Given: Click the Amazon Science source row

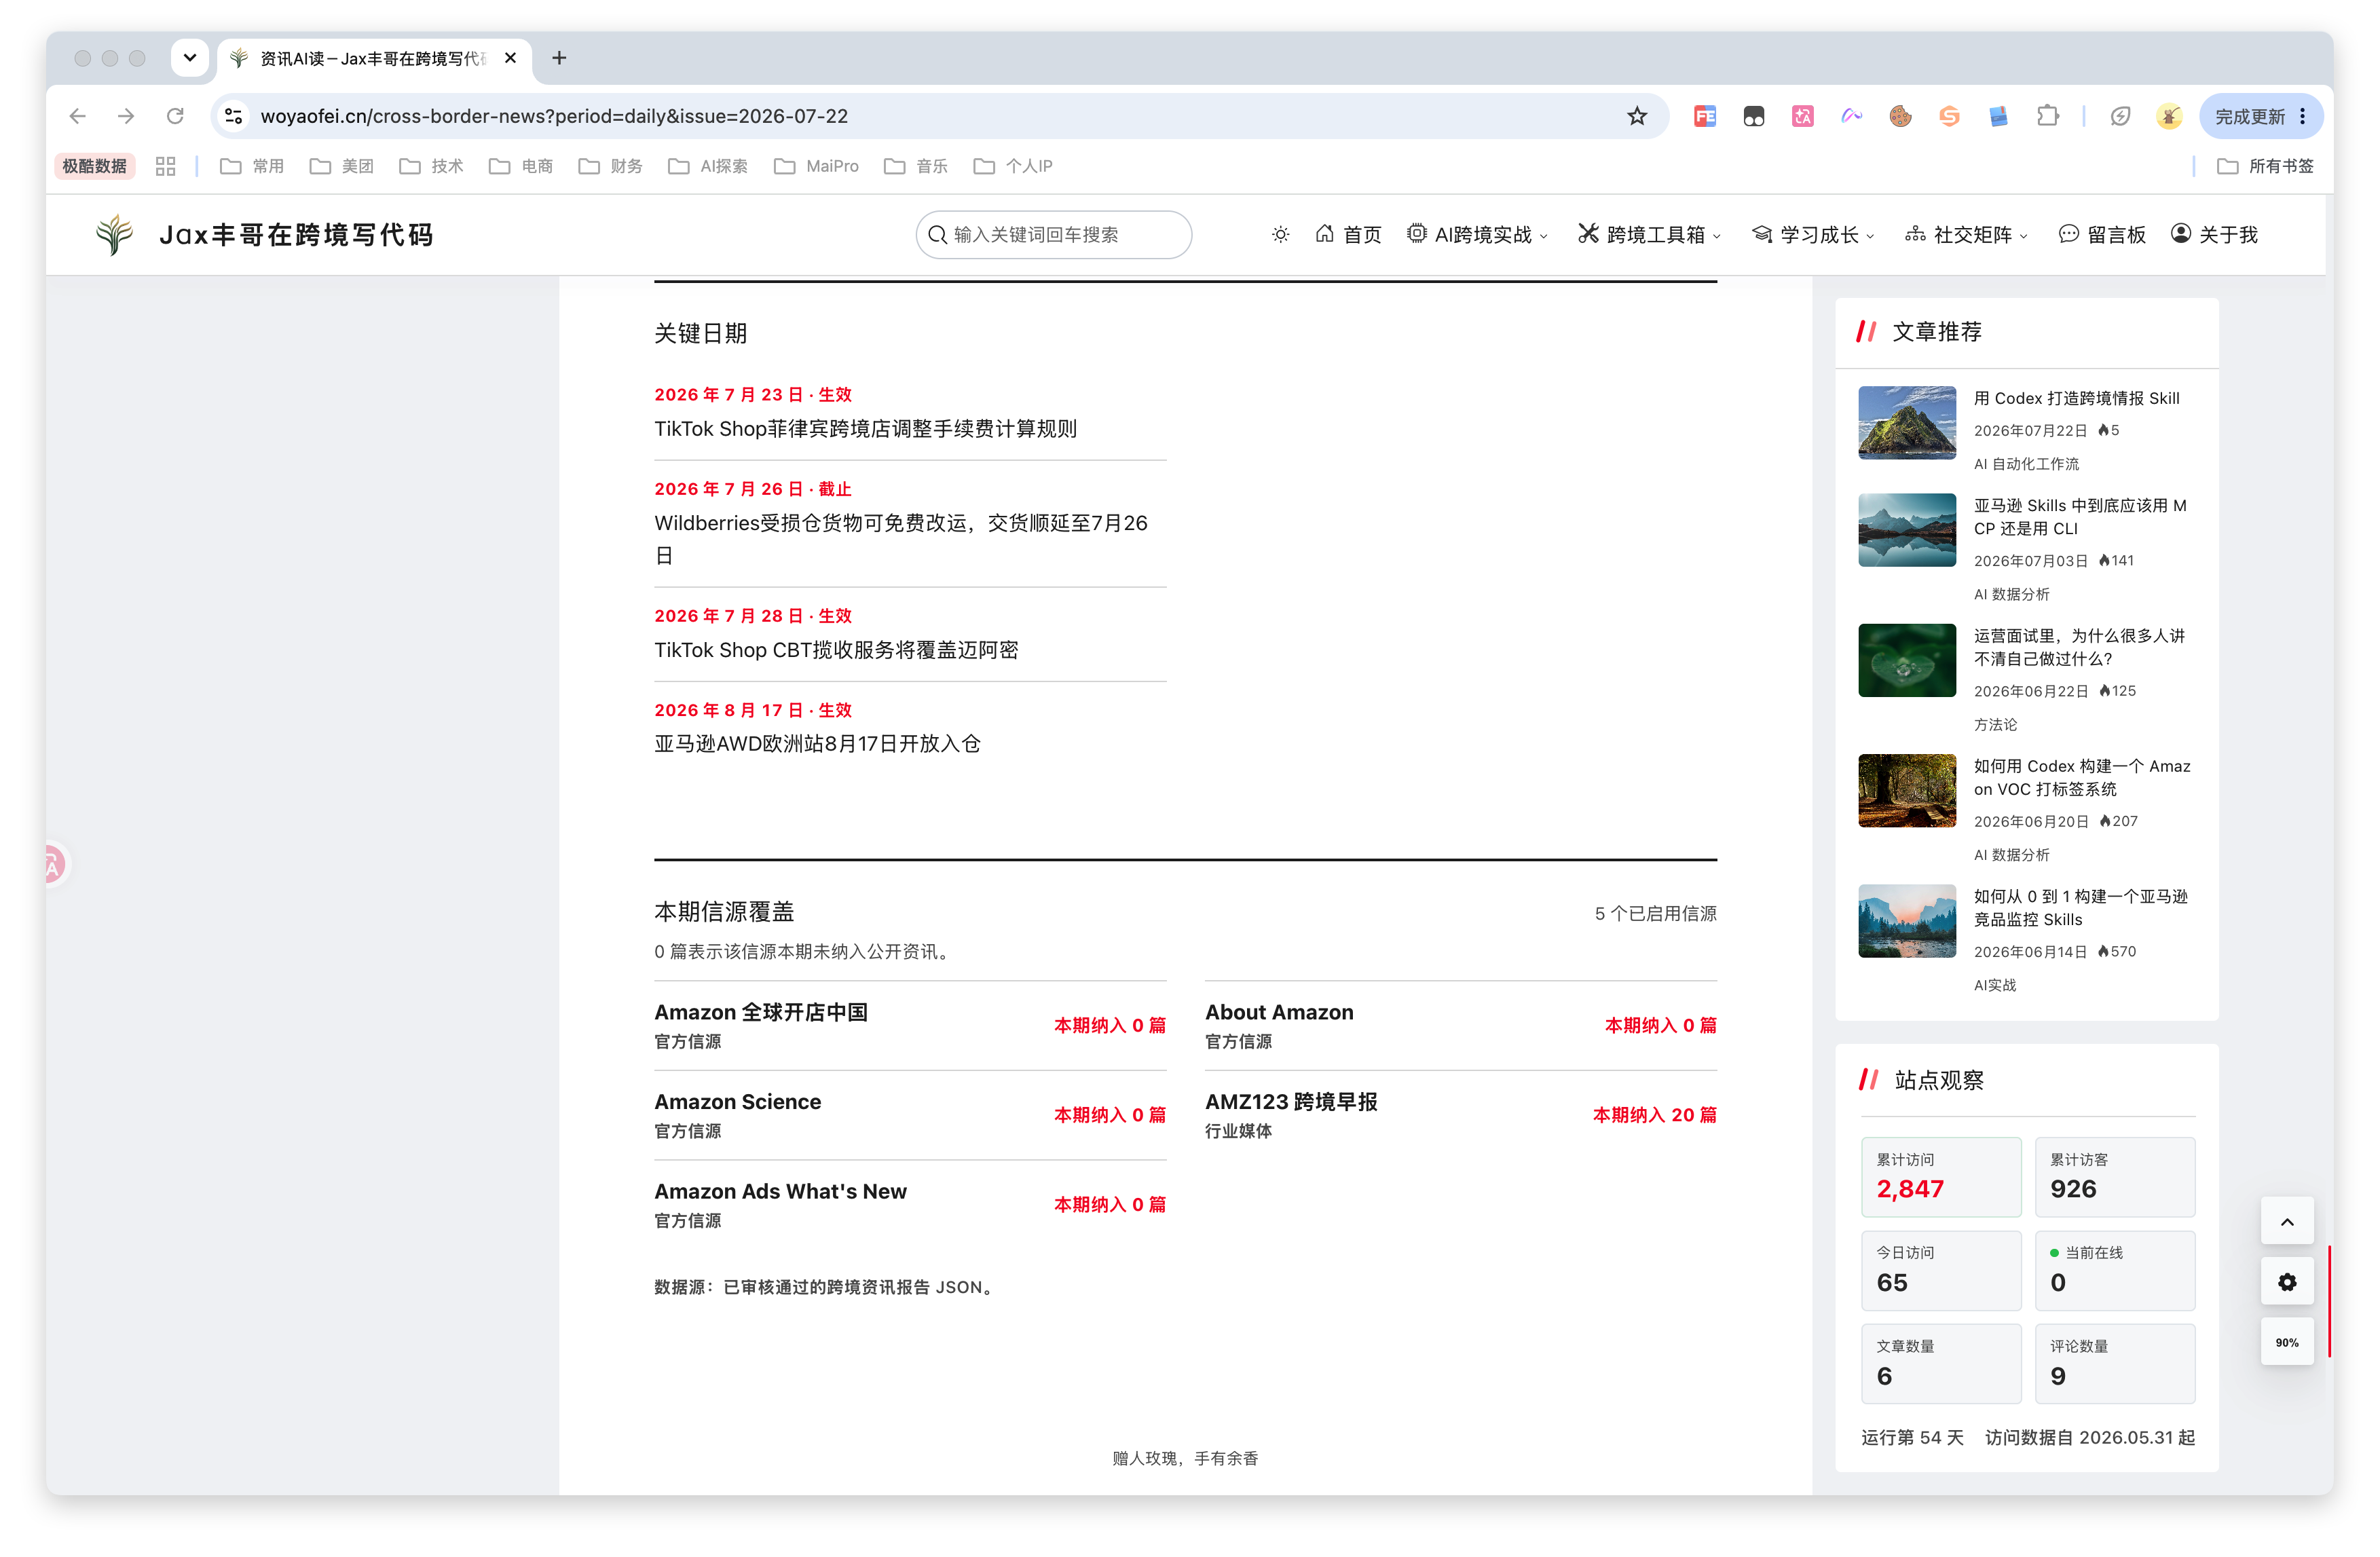Looking at the screenshot, I should 910,1115.
